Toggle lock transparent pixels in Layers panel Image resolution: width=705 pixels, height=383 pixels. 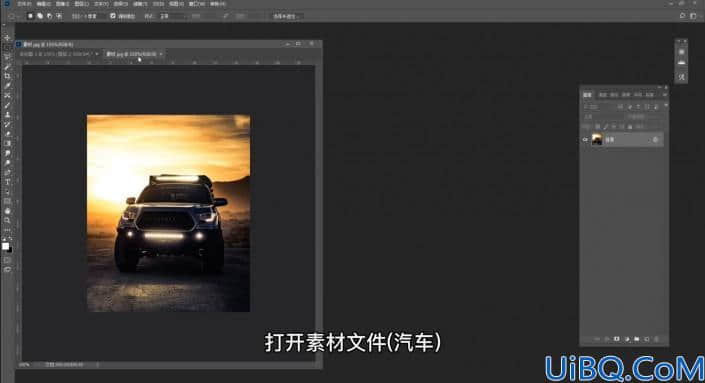coord(597,127)
